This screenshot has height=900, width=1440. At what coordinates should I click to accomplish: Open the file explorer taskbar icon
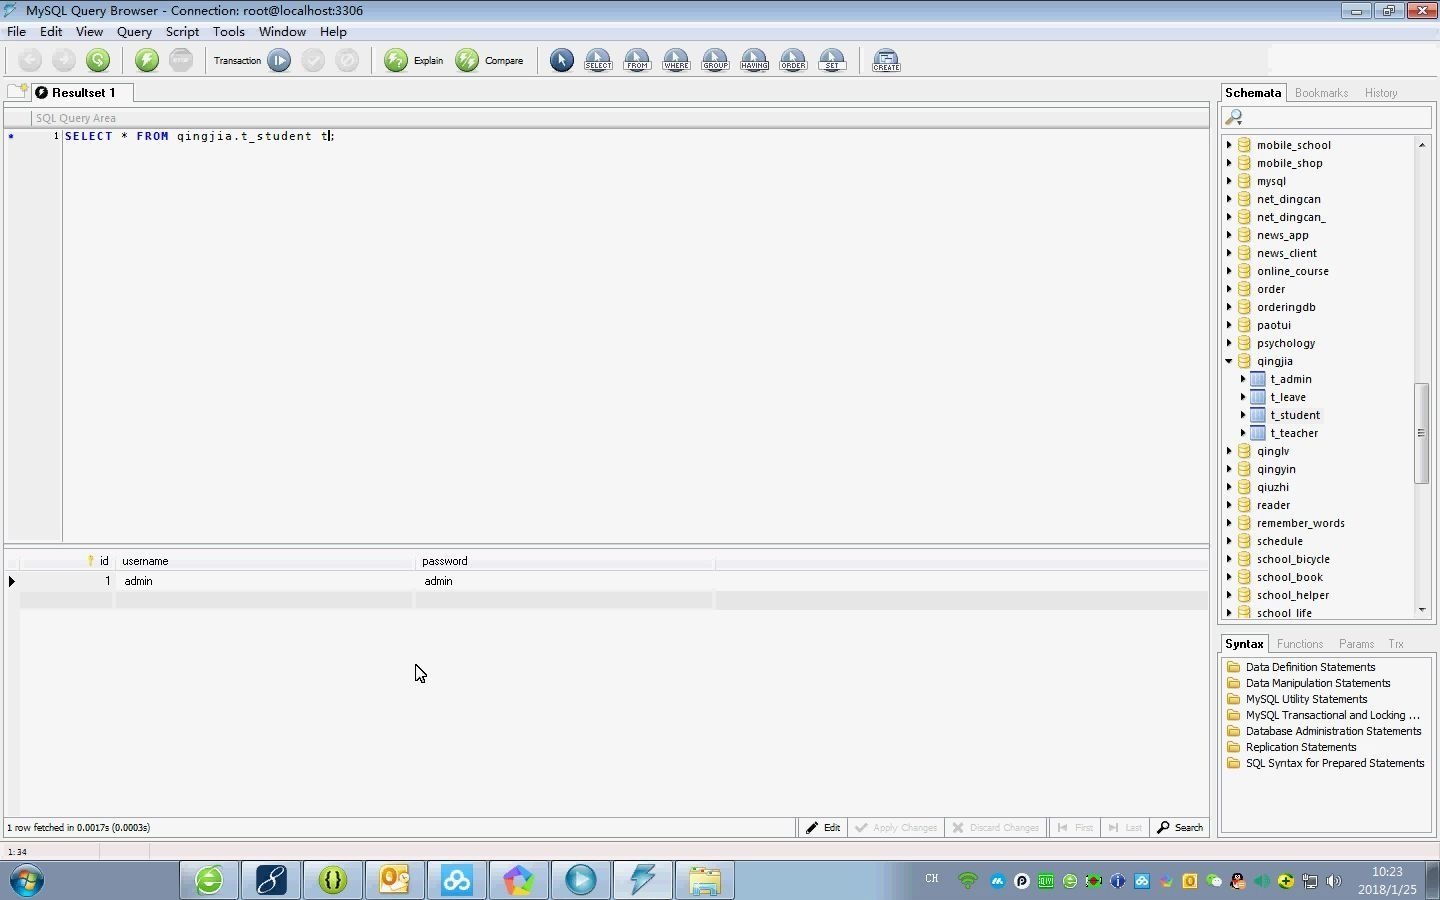(705, 880)
